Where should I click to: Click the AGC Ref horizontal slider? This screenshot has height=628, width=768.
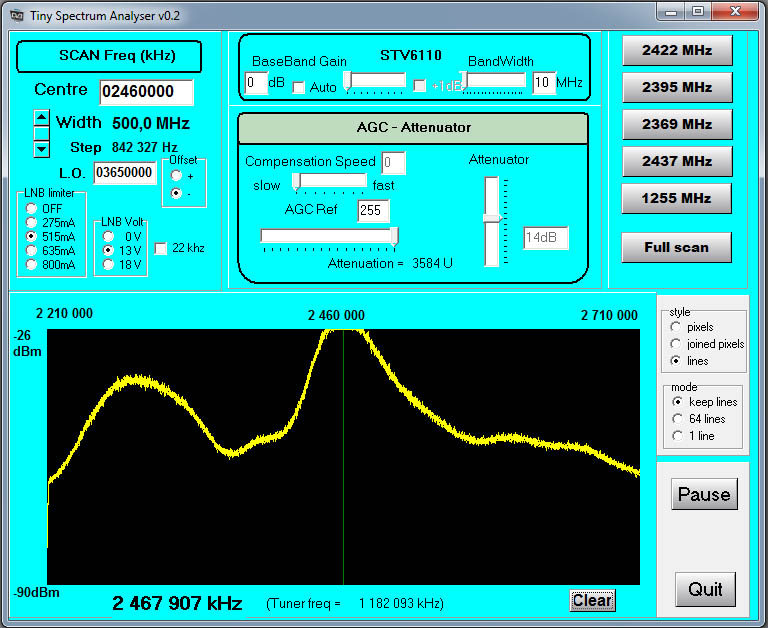329,237
